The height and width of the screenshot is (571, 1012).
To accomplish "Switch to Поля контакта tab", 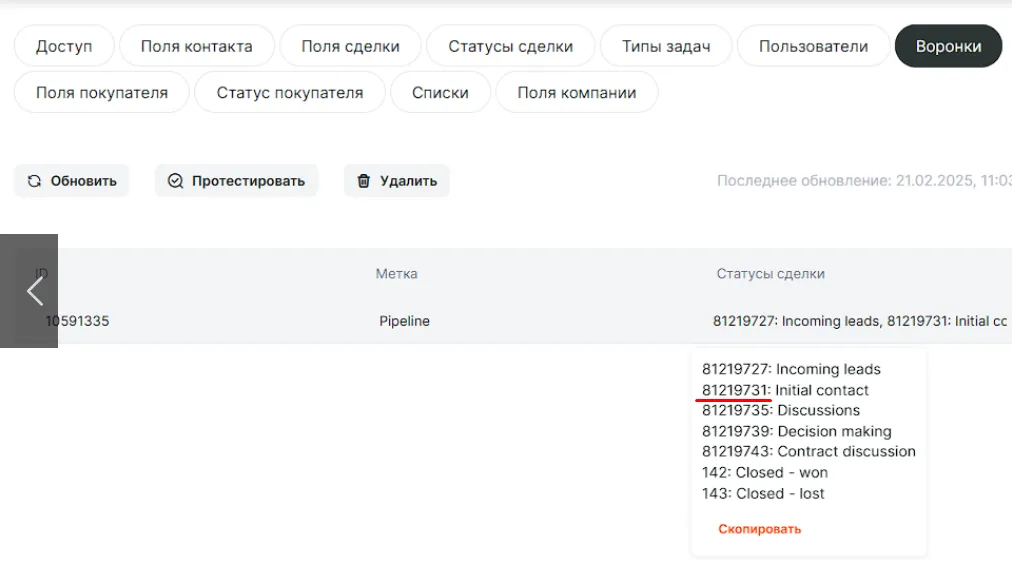I will tap(196, 46).
